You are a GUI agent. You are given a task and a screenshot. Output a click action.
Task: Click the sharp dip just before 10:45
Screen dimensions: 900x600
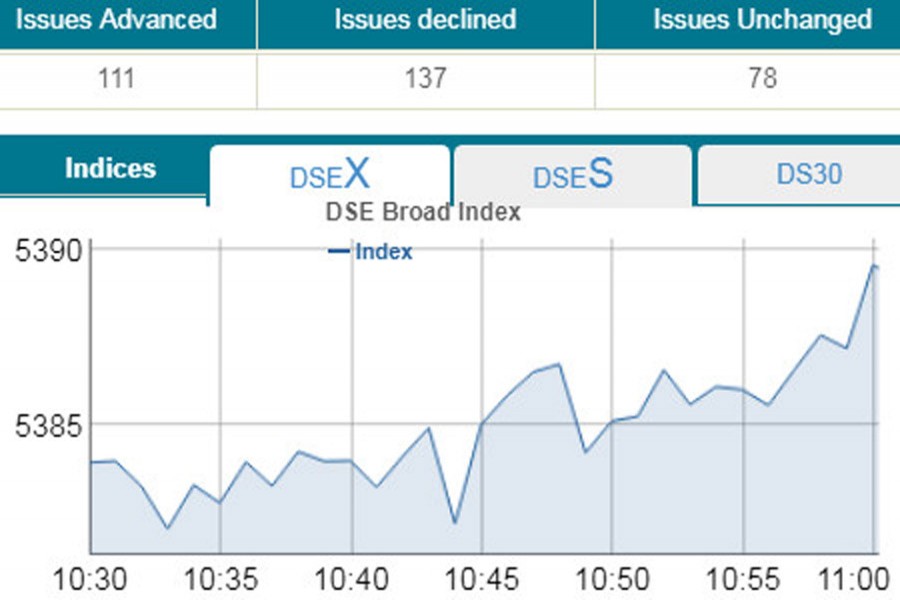point(455,522)
